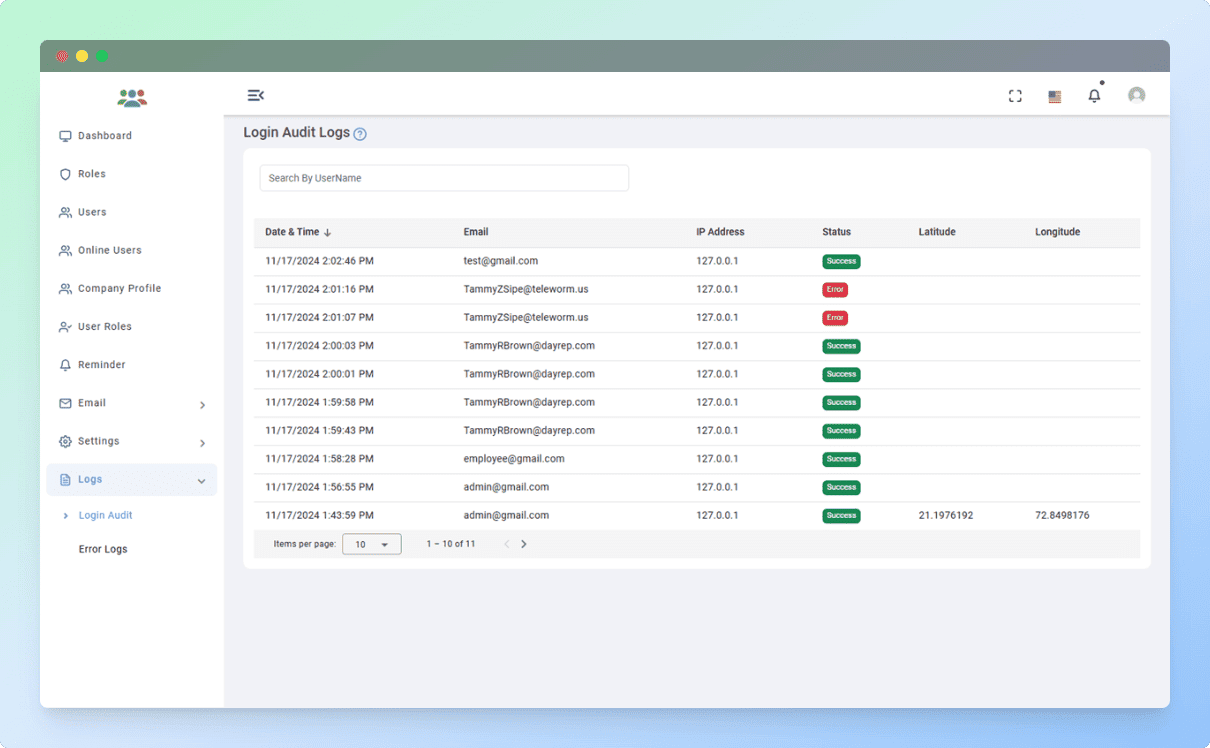Open Error Logs under Logs
The width and height of the screenshot is (1210, 748).
pyautogui.click(x=103, y=549)
